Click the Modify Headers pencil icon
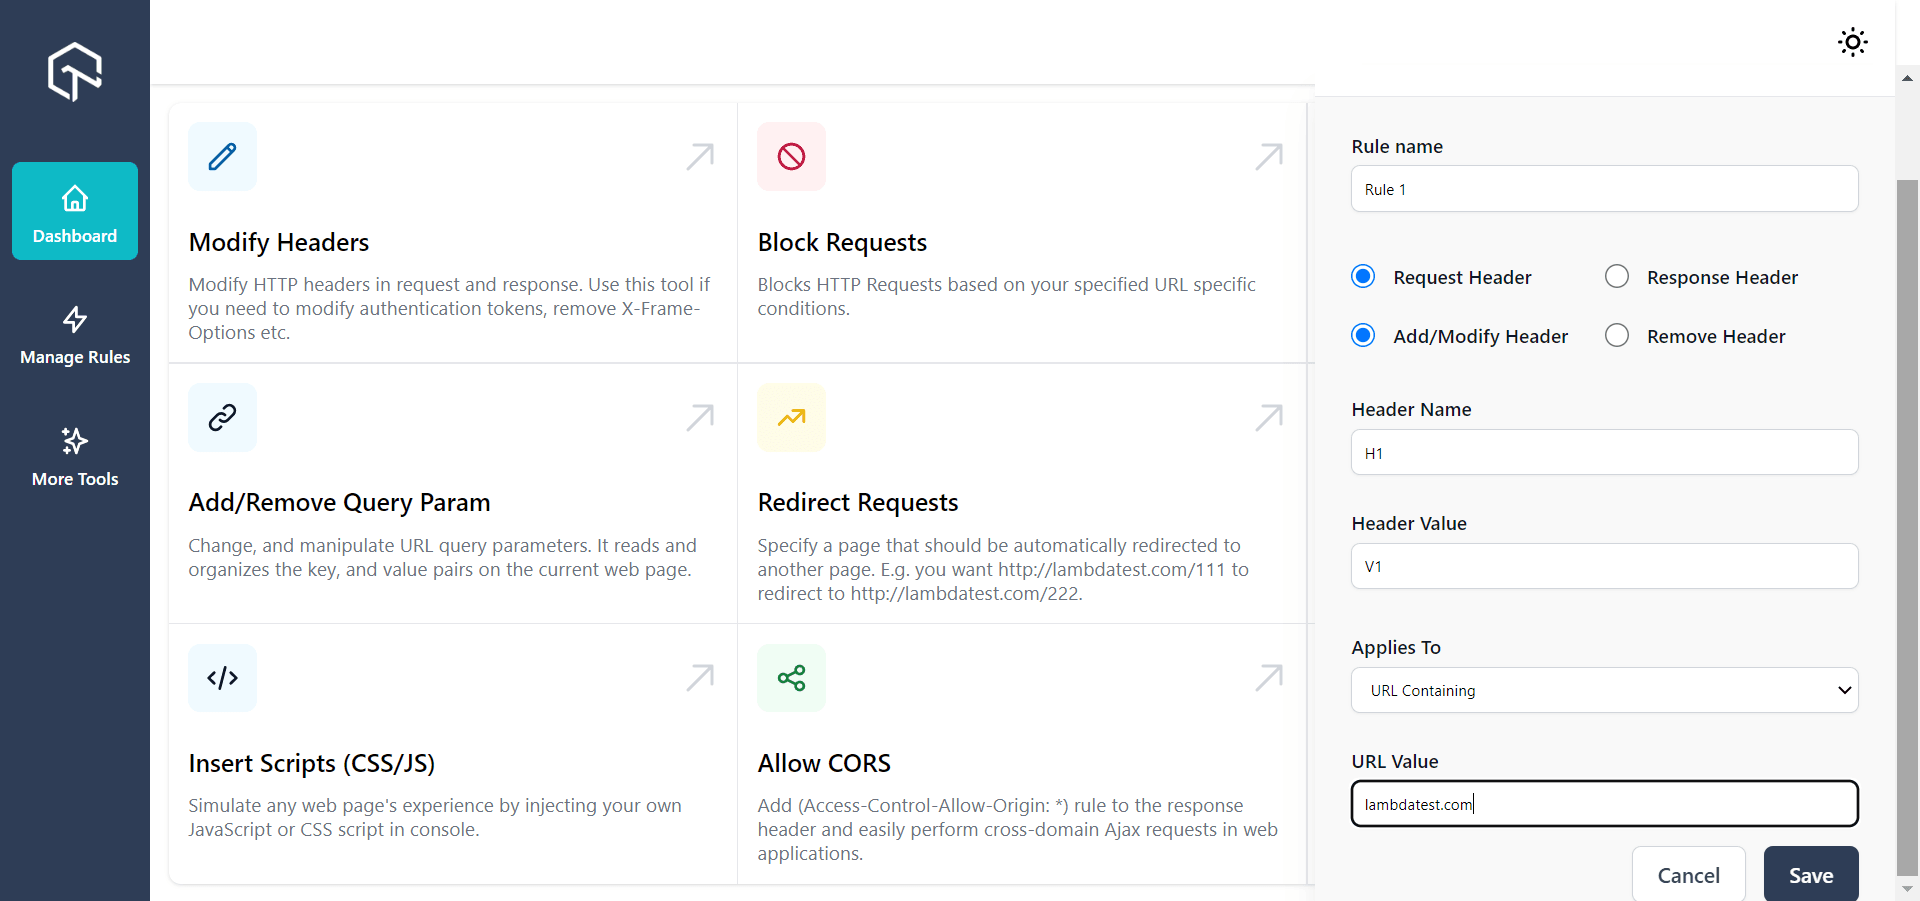Viewport: 1920px width, 901px height. pos(222,156)
